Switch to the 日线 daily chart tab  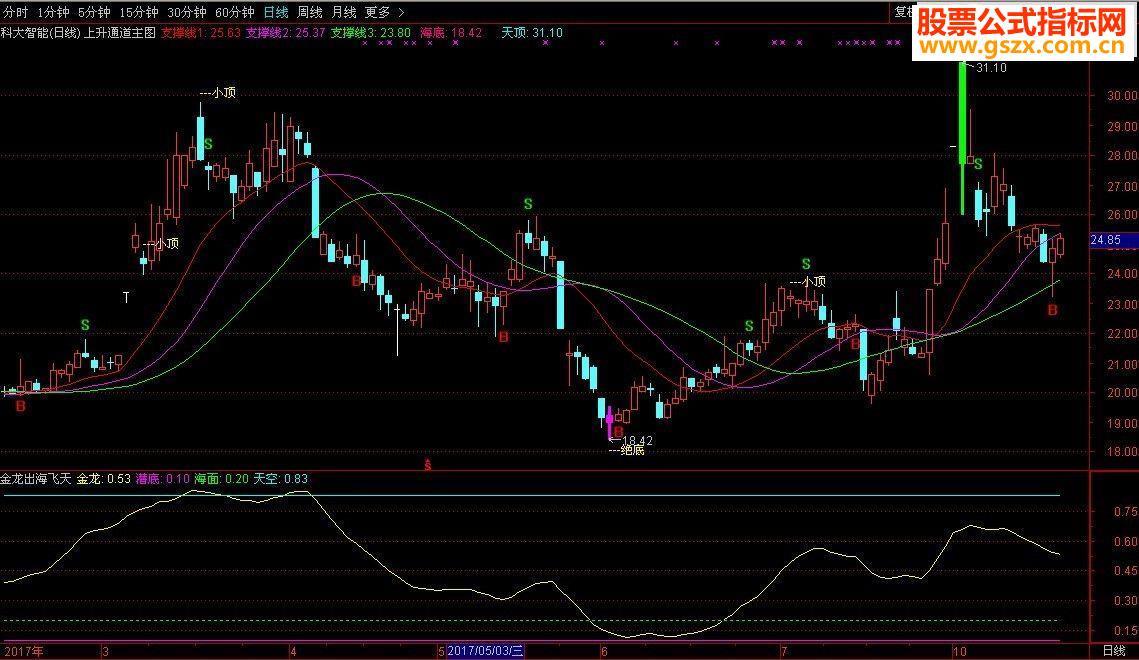[x=275, y=12]
